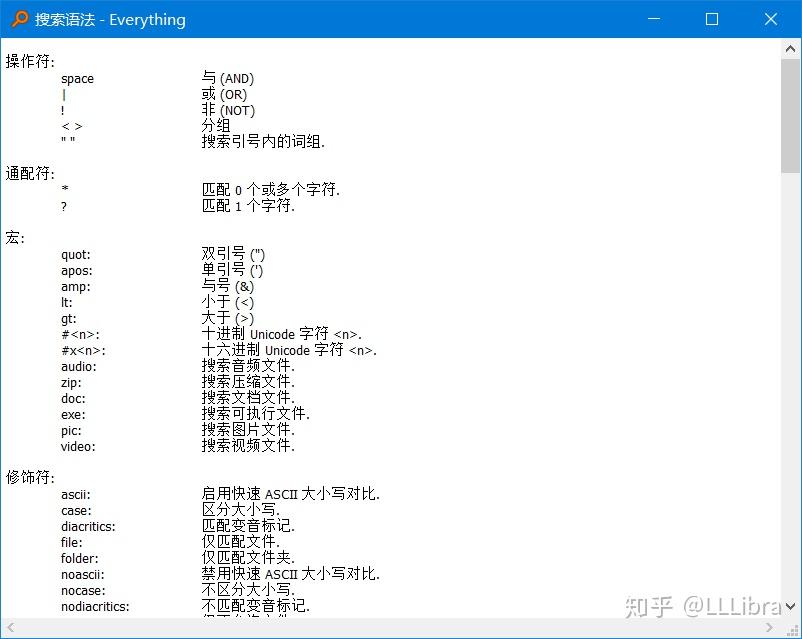Click 十六进制 Unicode 字符 description
The image size is (802, 639).
coord(289,349)
